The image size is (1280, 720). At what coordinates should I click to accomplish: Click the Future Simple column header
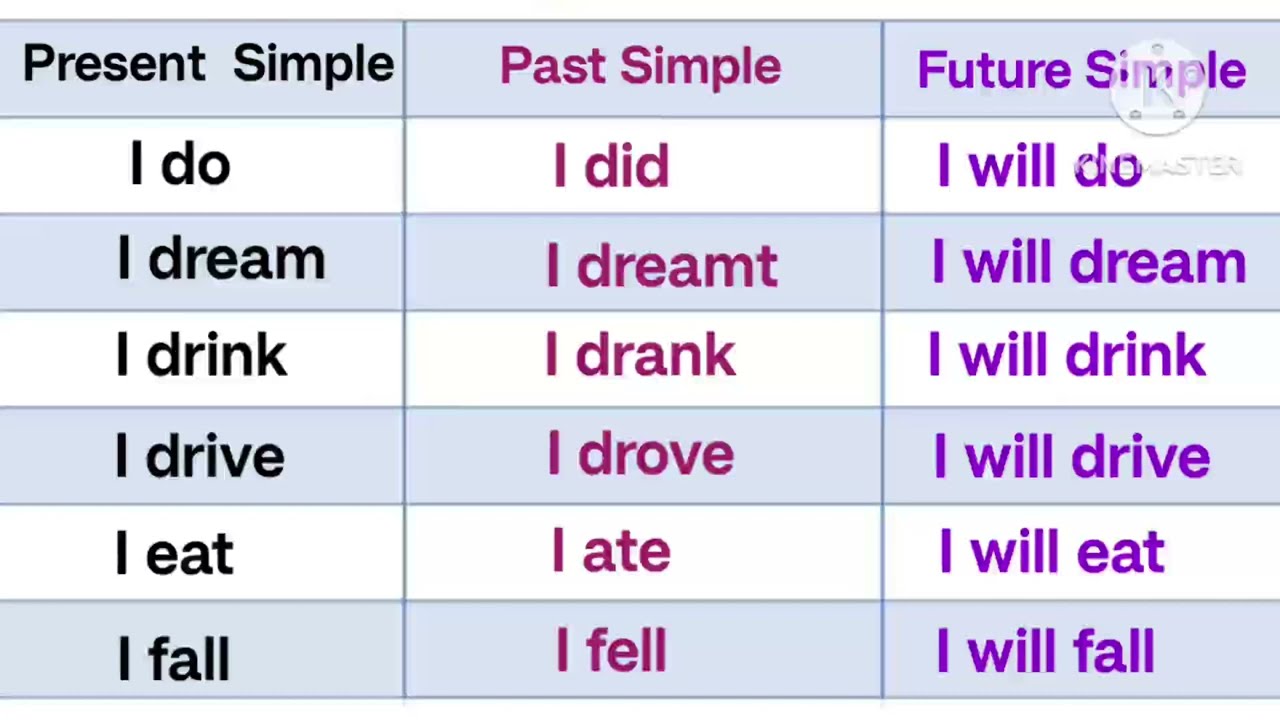click(1081, 70)
